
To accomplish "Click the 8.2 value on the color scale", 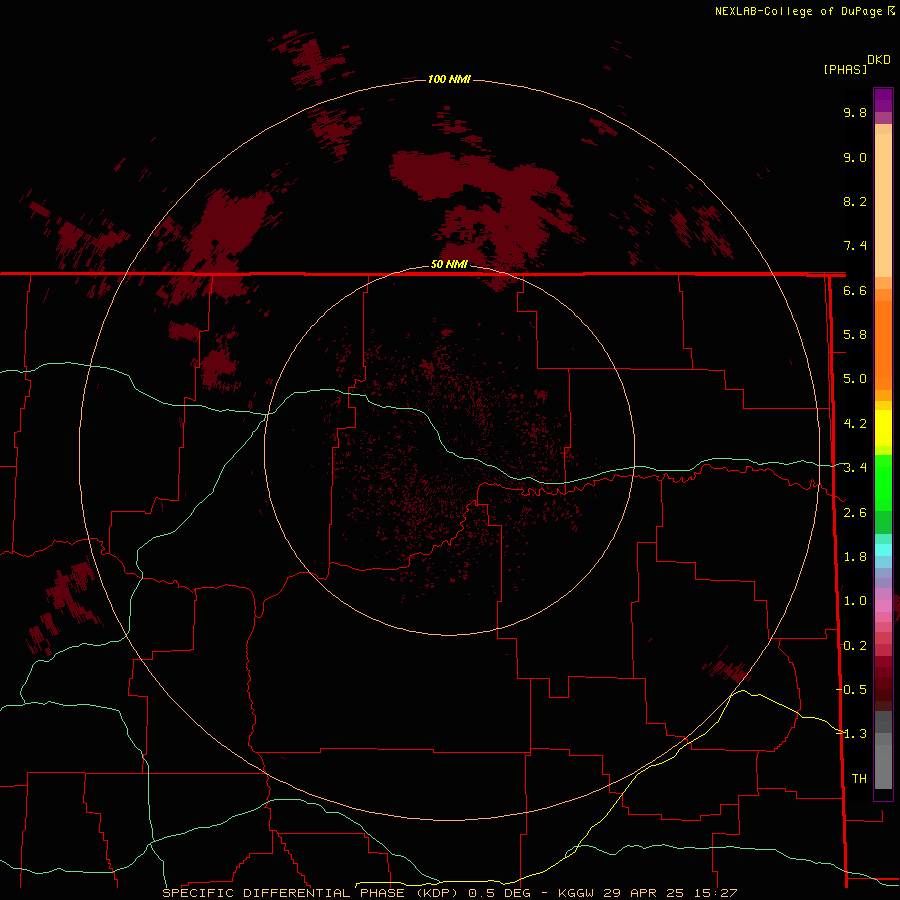I will (855, 201).
